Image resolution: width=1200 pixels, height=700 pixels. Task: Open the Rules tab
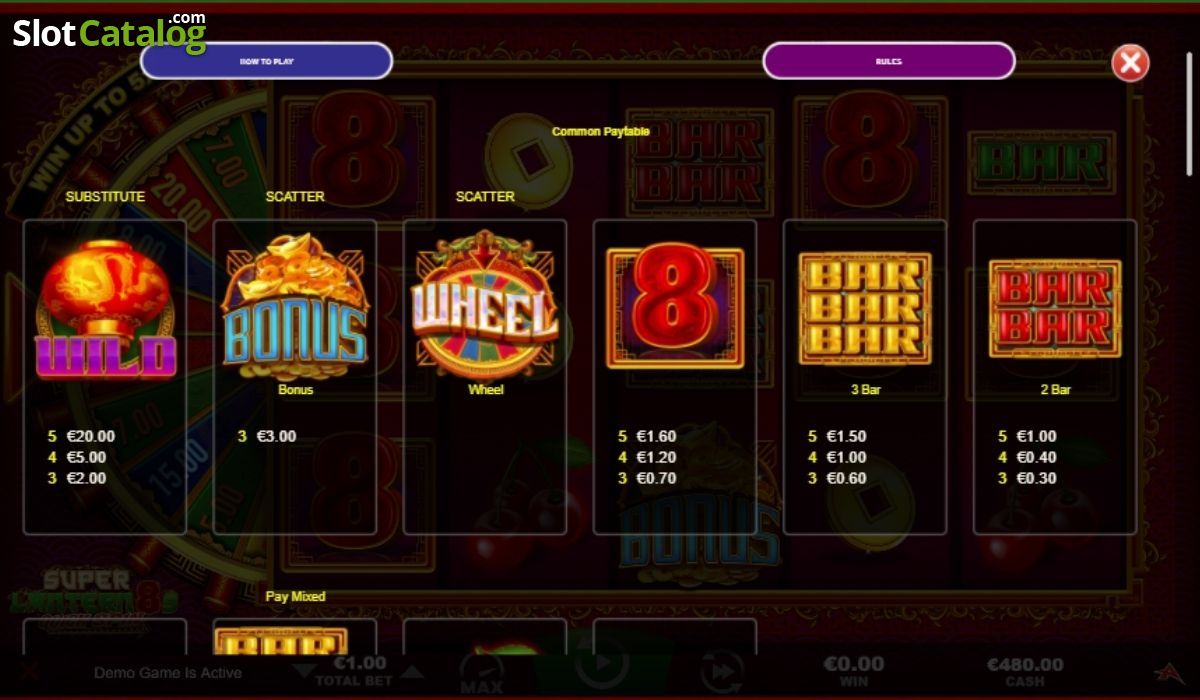(x=889, y=61)
